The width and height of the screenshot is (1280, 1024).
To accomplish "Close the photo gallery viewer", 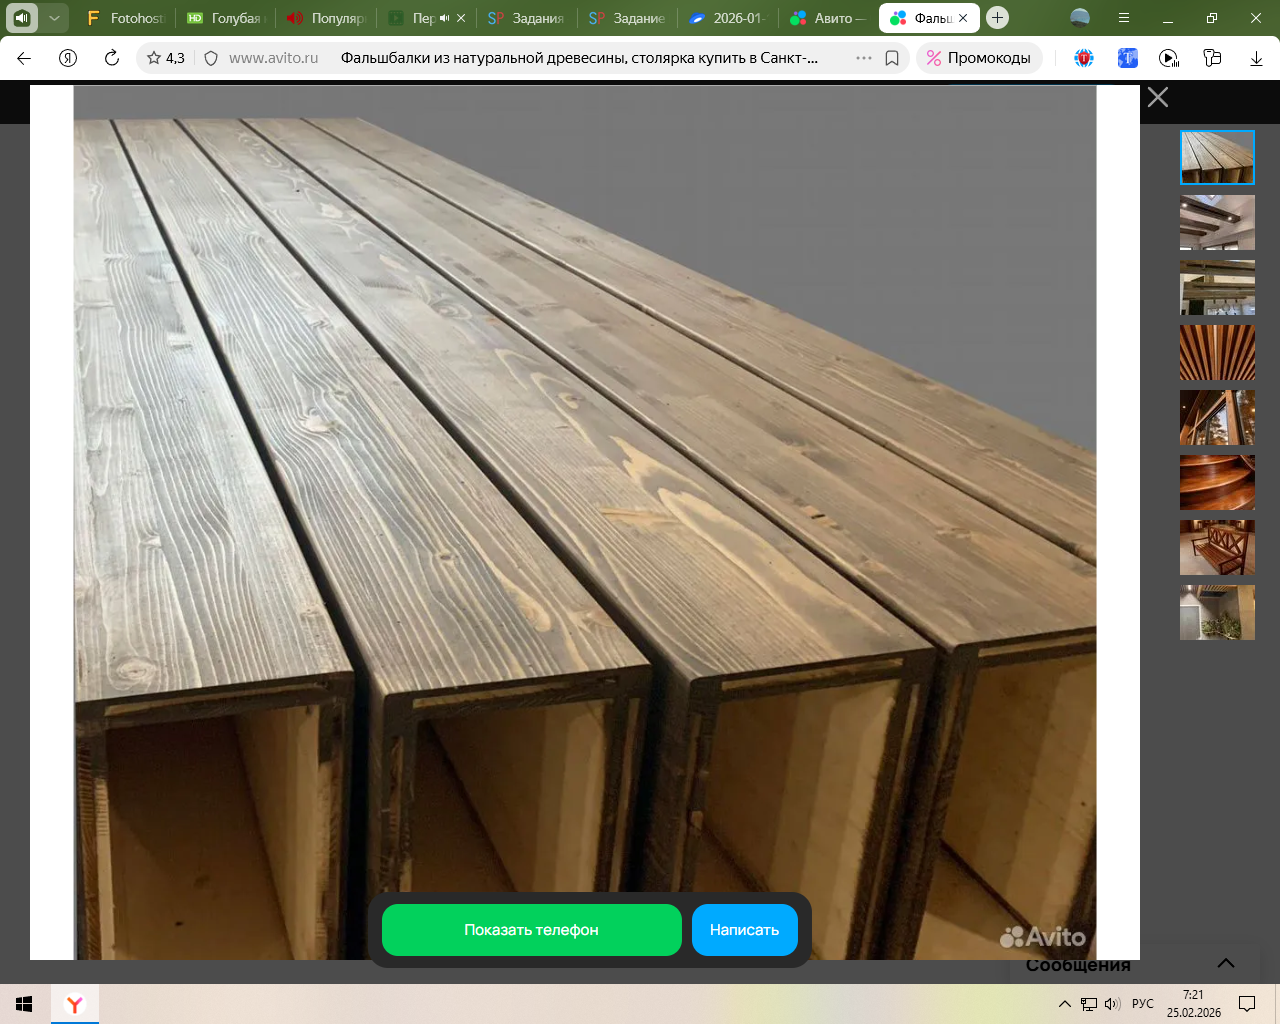I will point(1158,97).
